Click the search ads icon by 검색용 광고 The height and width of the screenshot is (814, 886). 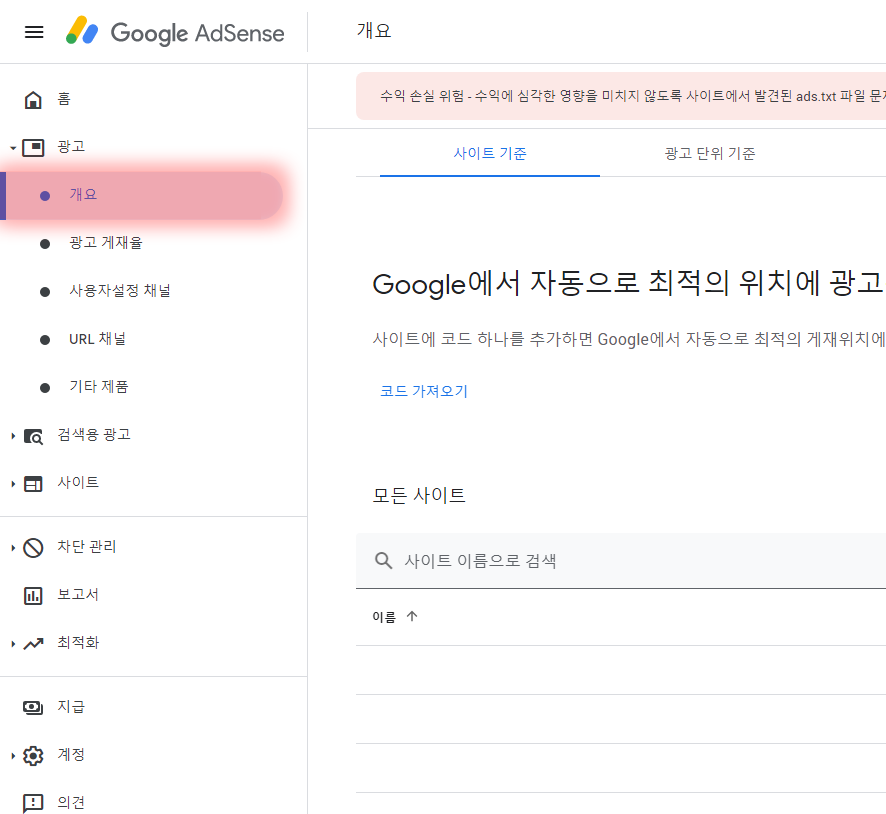tap(33, 436)
